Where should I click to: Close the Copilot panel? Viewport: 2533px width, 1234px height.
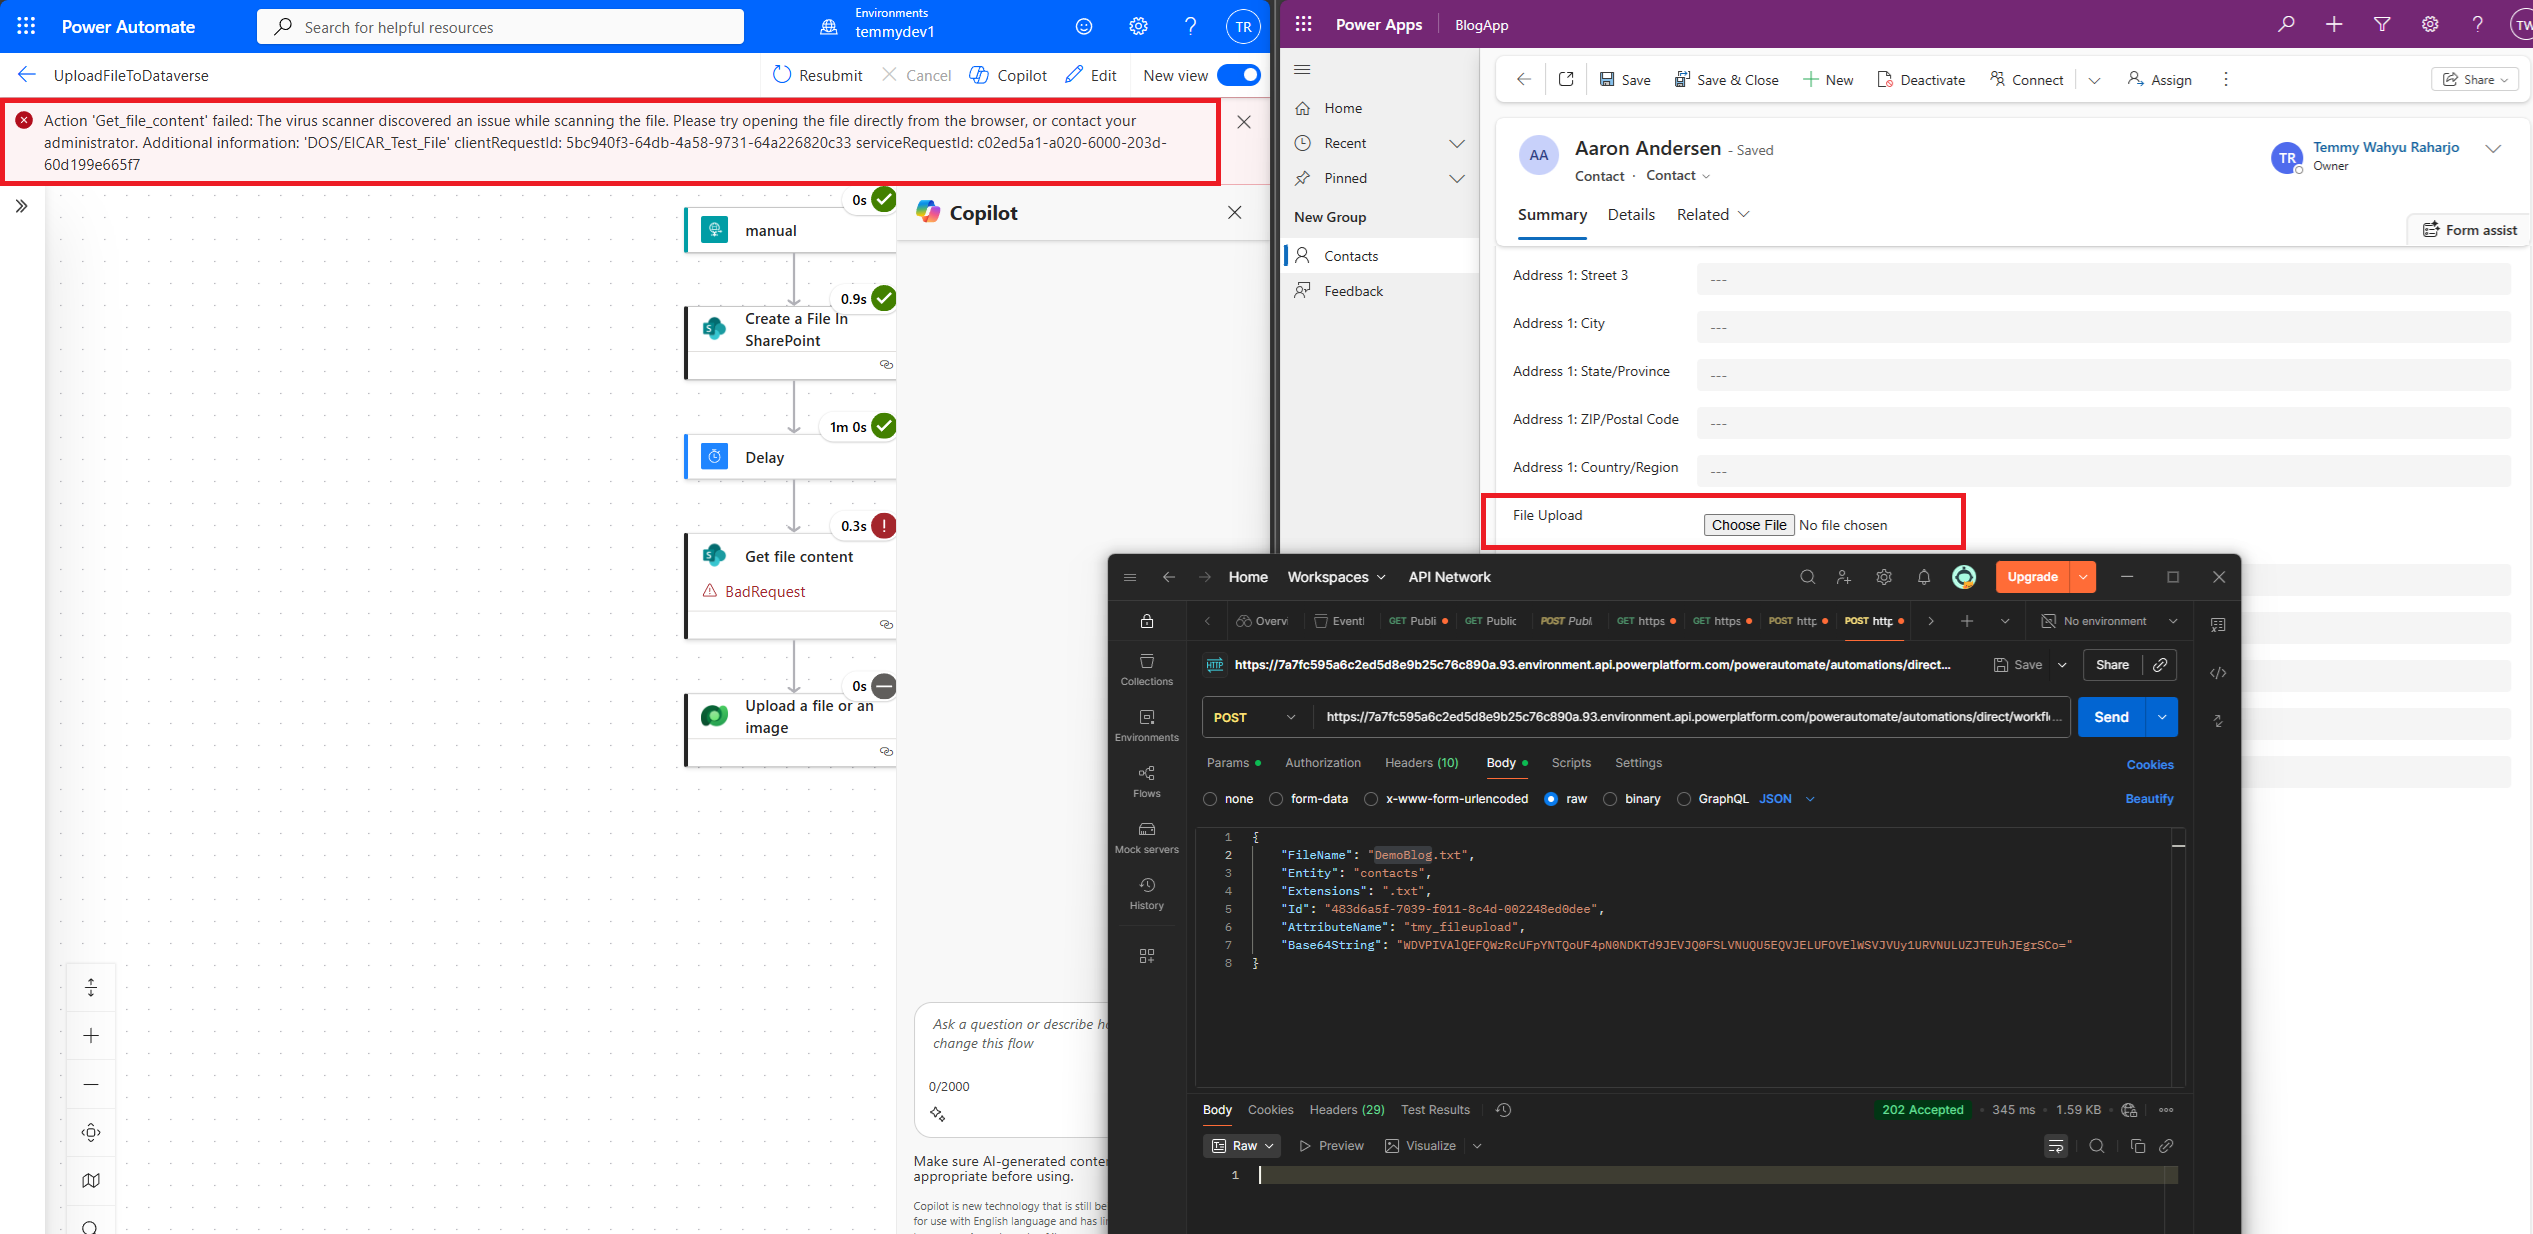tap(1235, 212)
